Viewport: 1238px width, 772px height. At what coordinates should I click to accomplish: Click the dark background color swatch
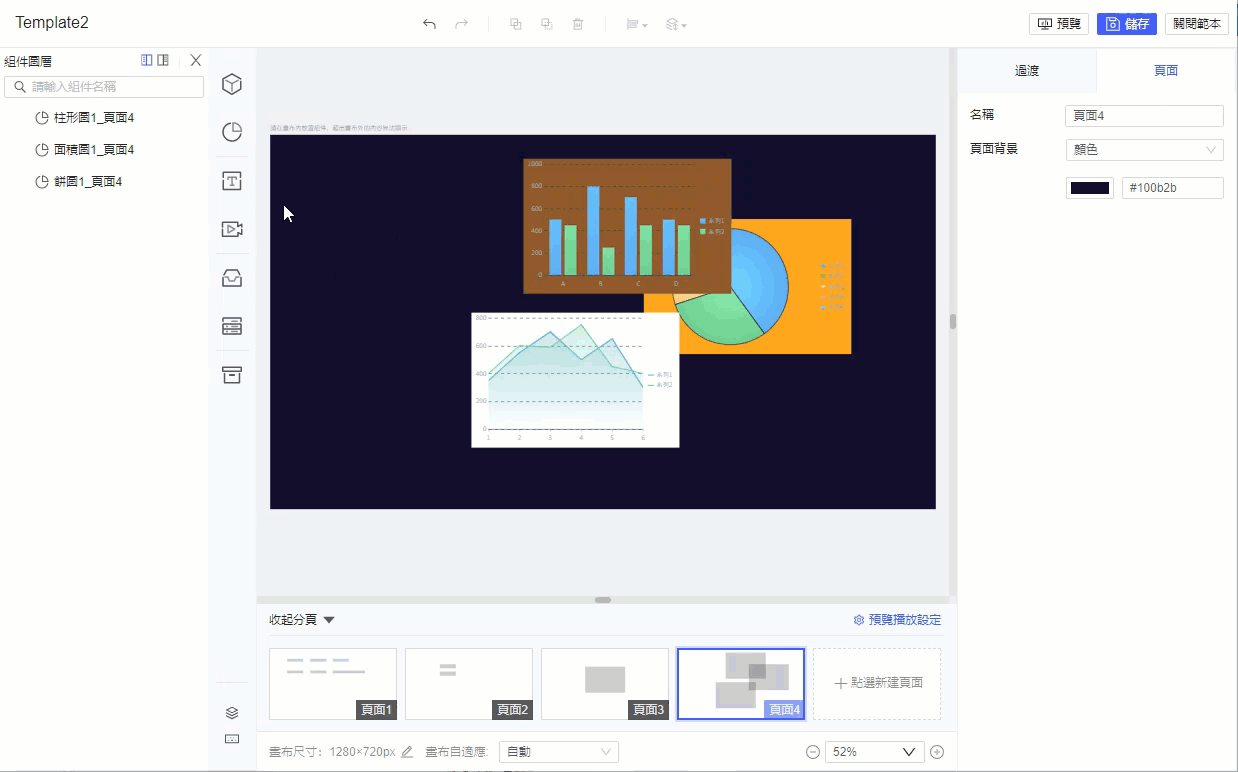tap(1090, 188)
